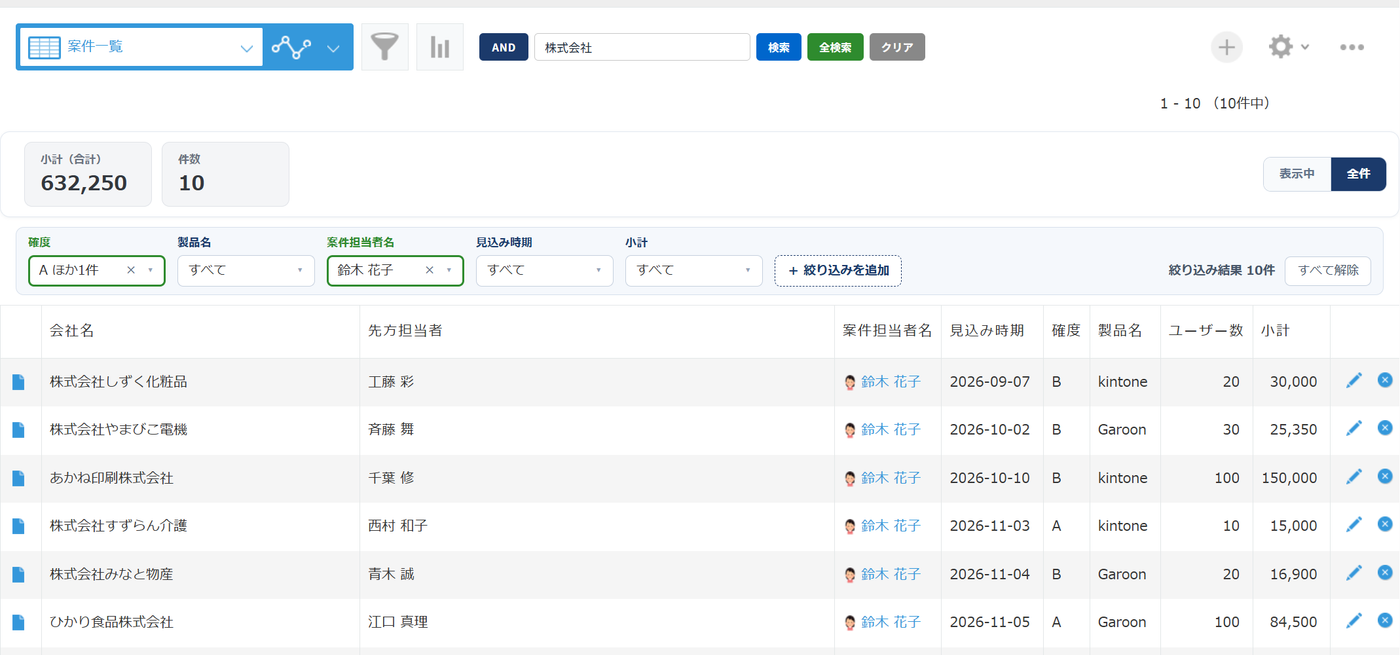Delete the 株式会社しずく化粧品 record
This screenshot has height=655, width=1400.
(x=1385, y=379)
